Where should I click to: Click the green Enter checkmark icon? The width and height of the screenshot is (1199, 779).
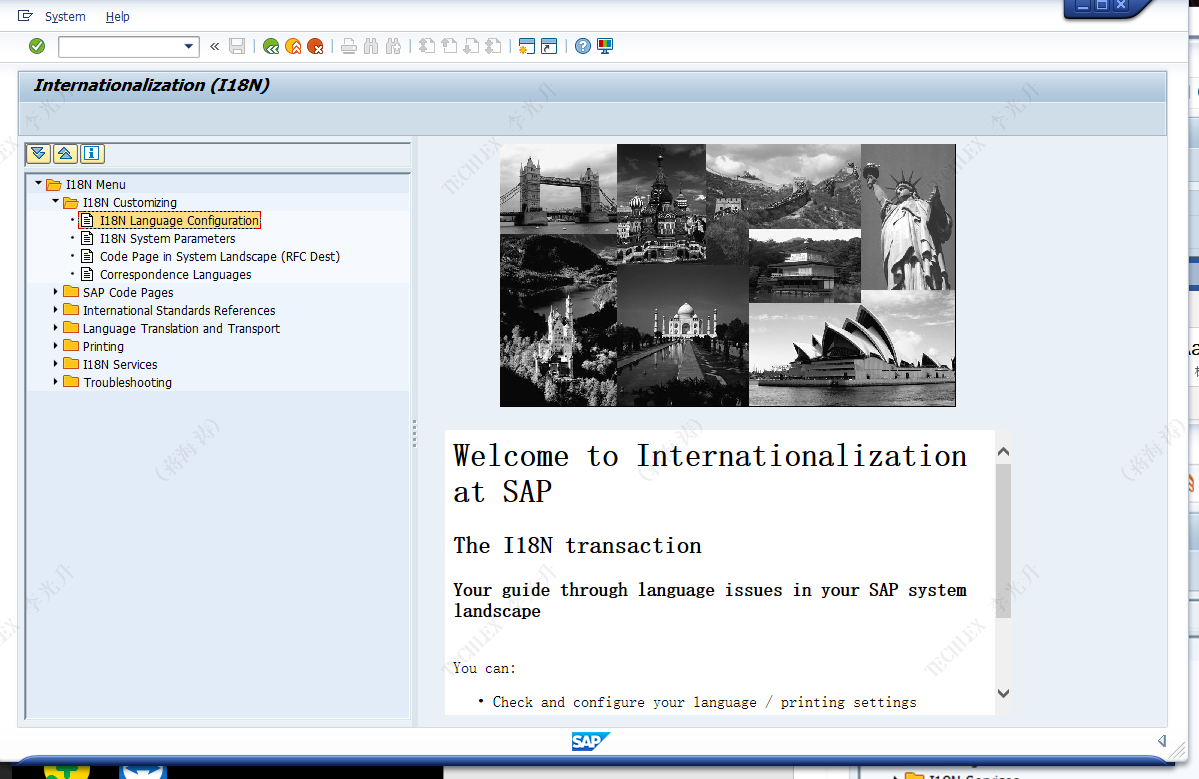(37, 47)
